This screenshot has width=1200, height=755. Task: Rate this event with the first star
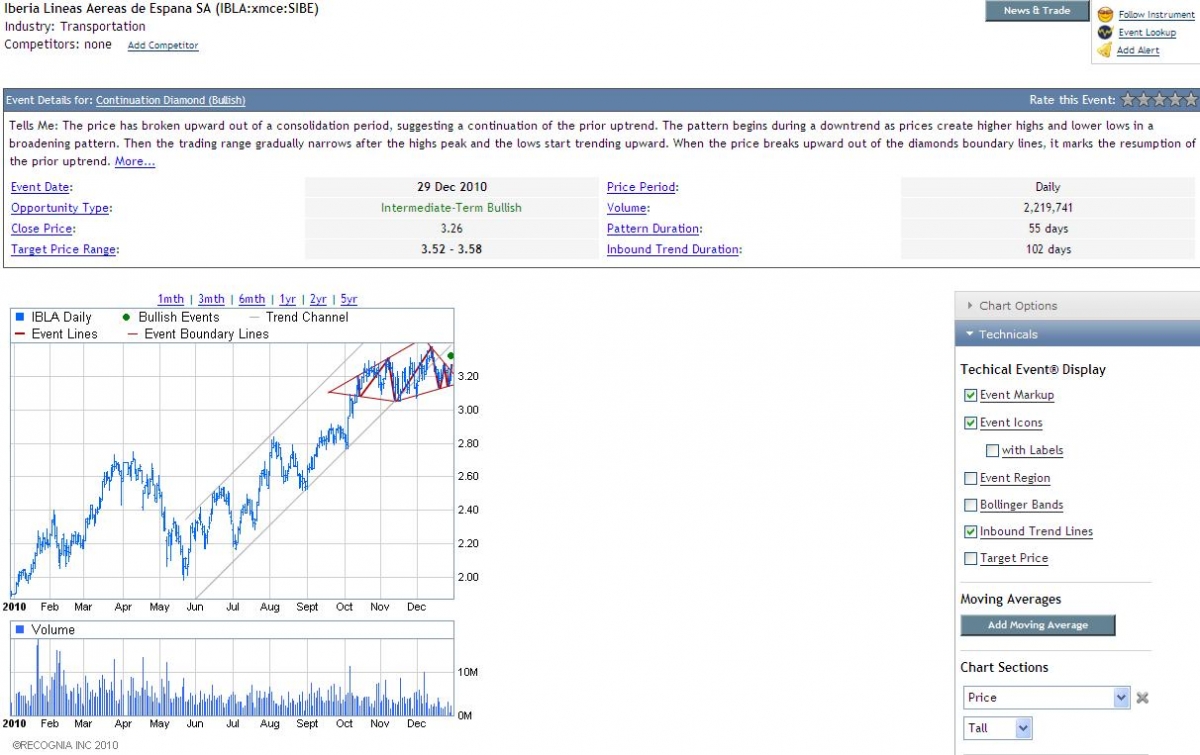[1127, 100]
